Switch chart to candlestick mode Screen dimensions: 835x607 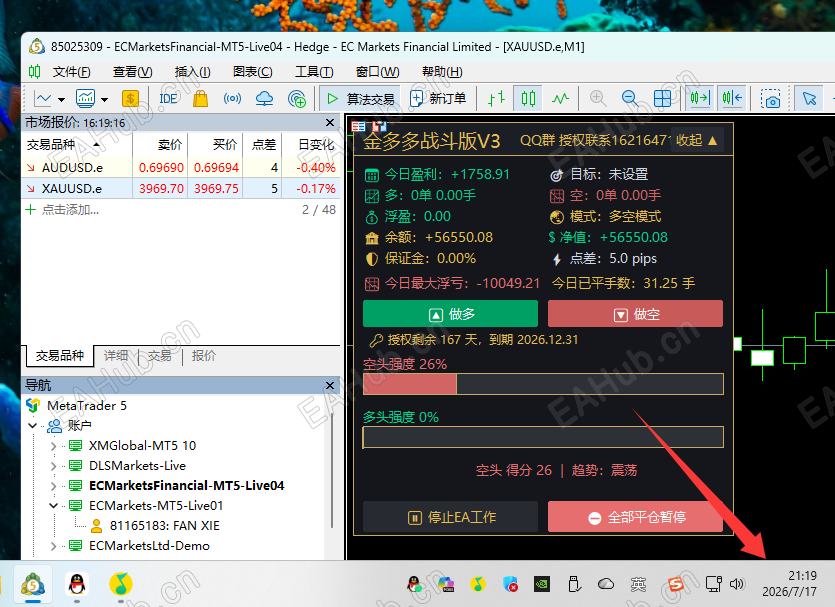pos(528,99)
